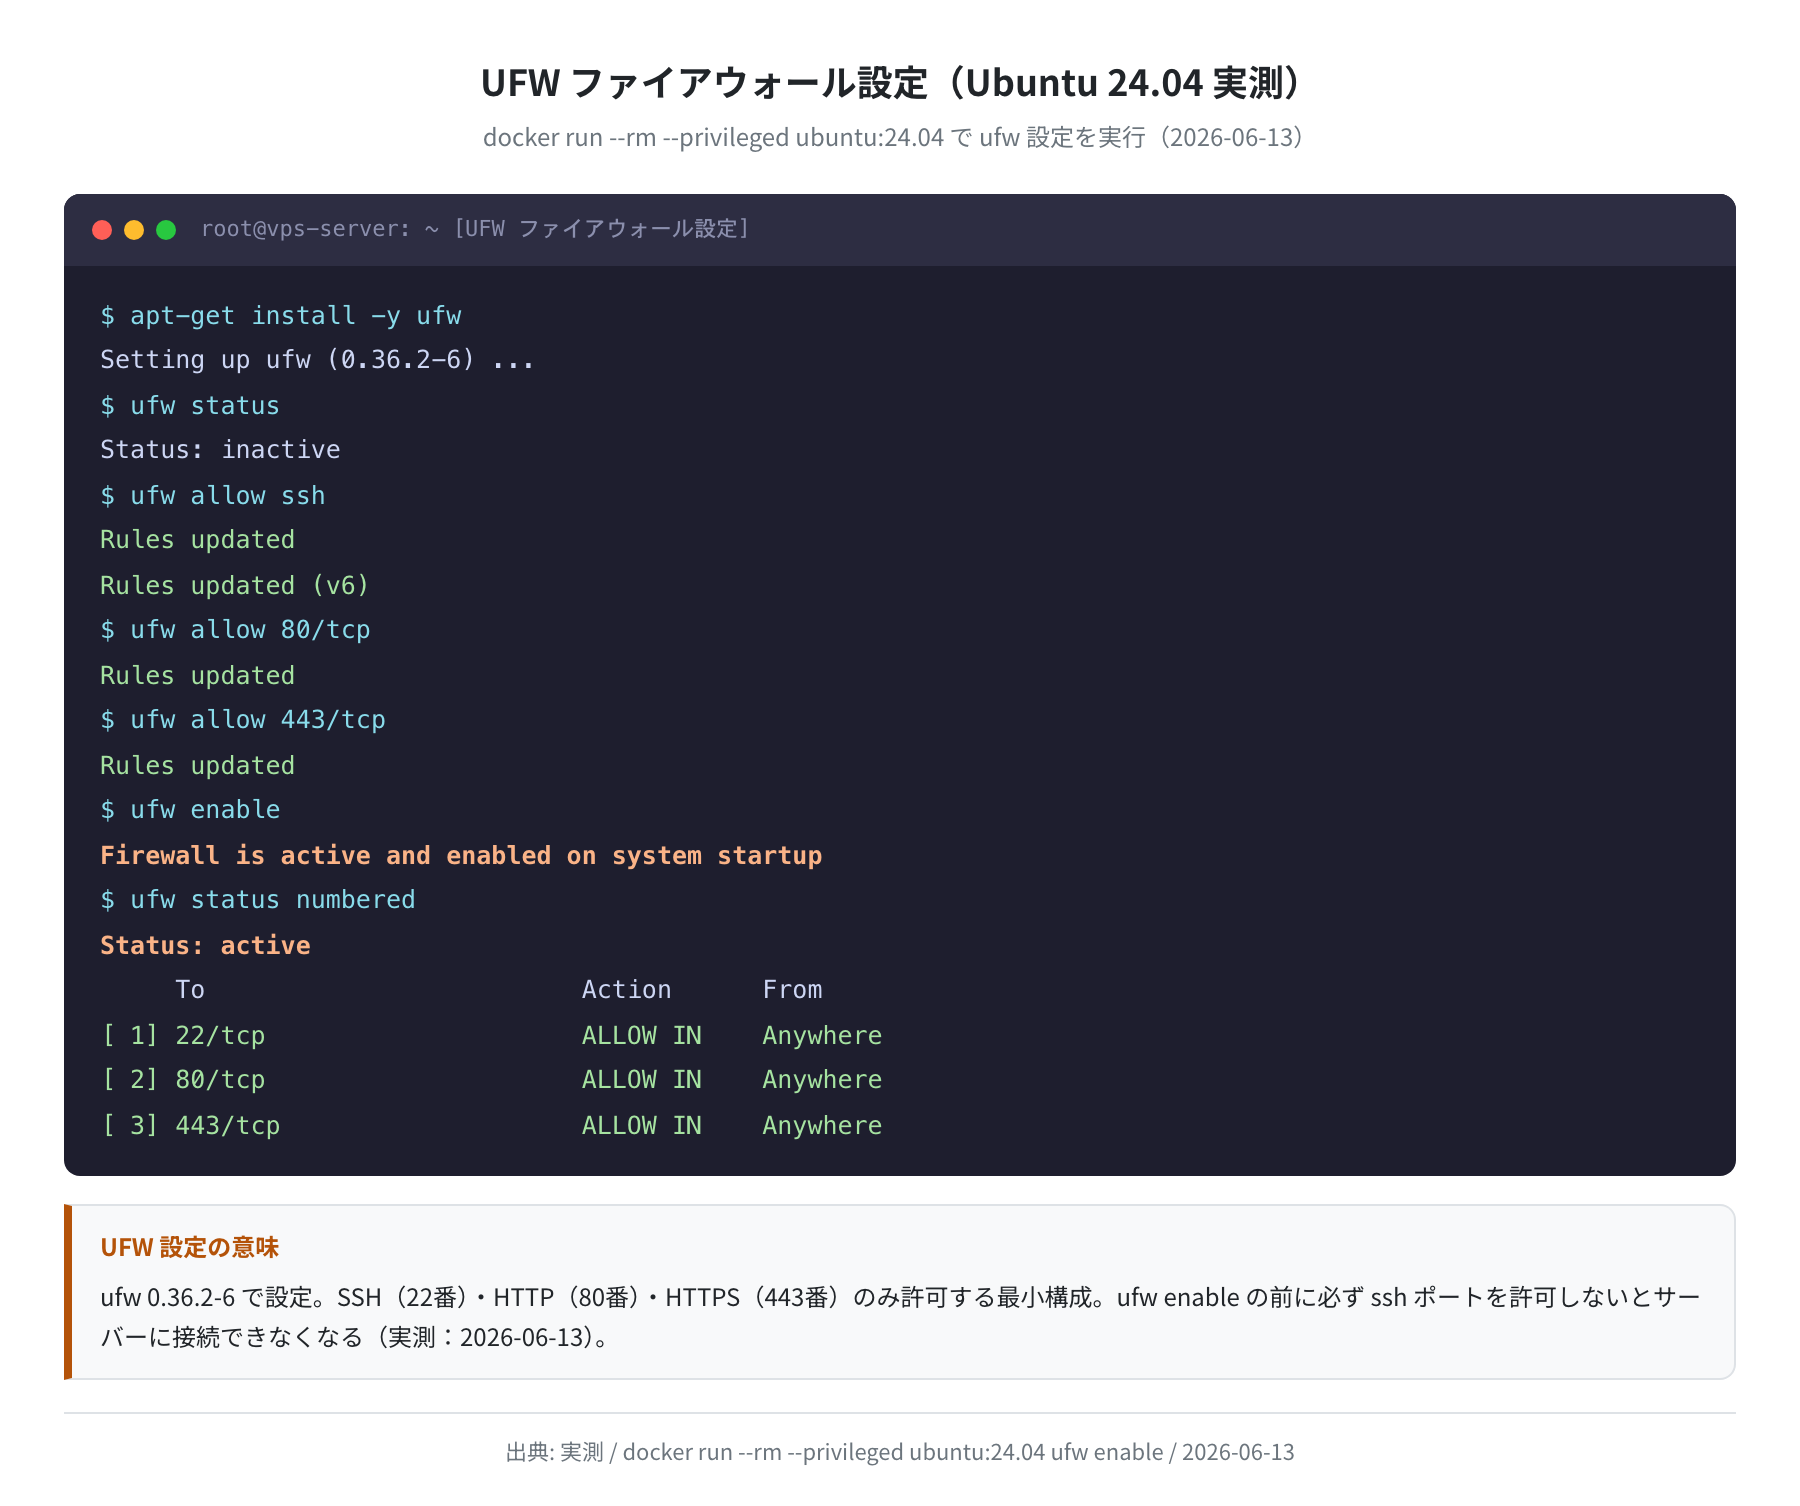
Task: Click Anywhere in the 443/tcp row
Action: [x=823, y=1126]
